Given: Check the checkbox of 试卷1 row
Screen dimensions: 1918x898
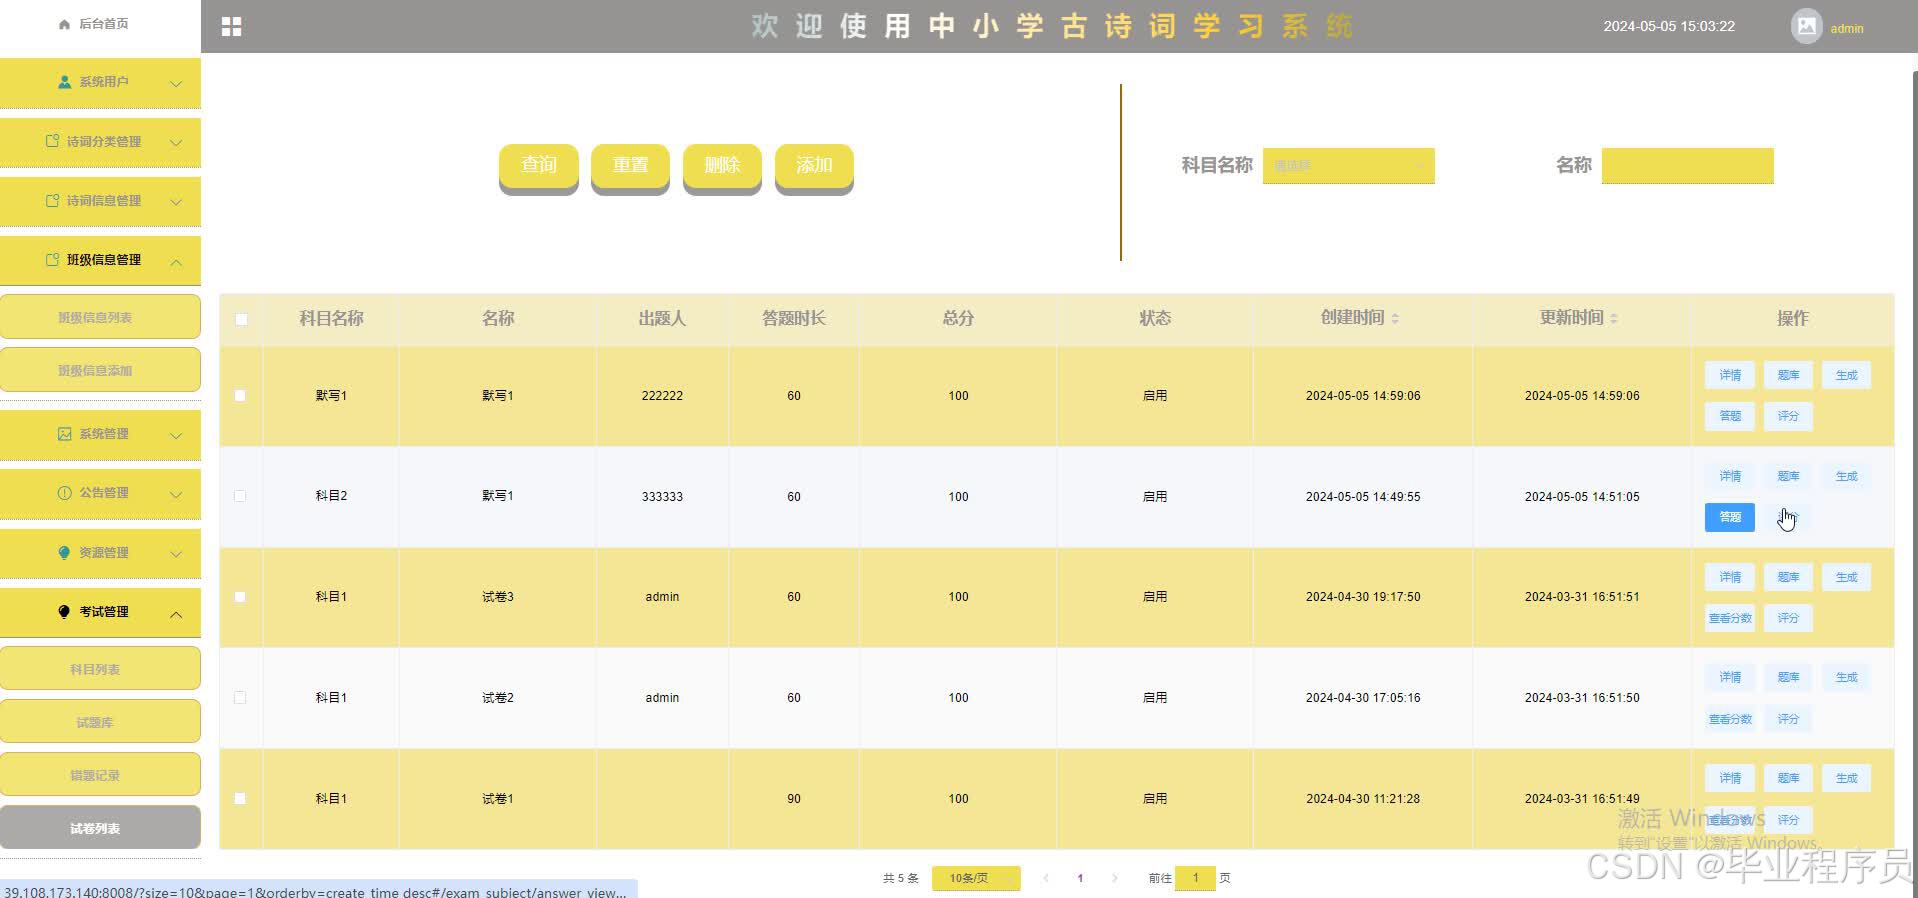Looking at the screenshot, I should 240,798.
